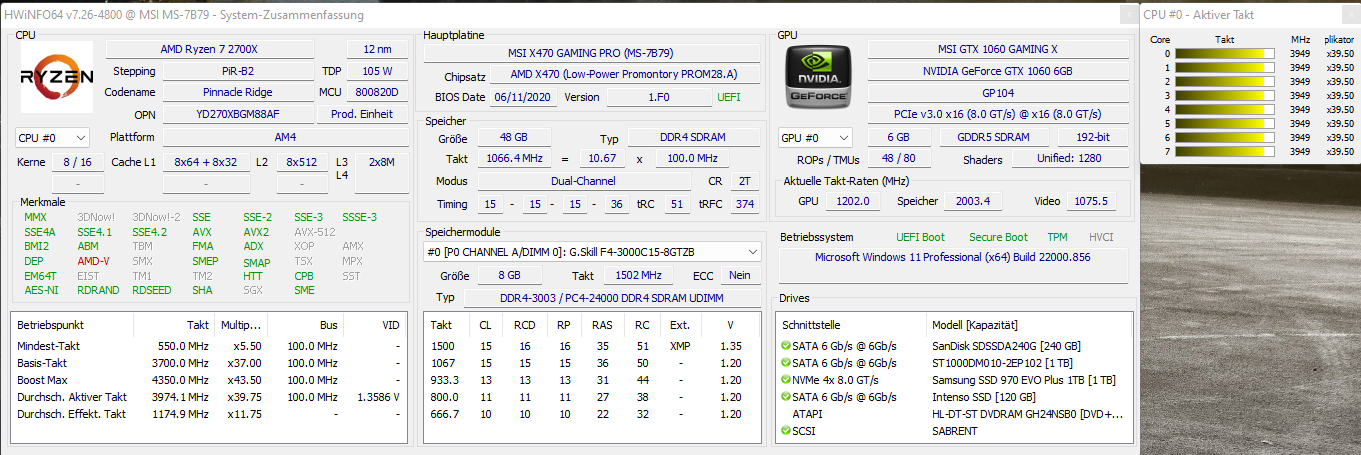Click the 105 W TDP value
The width and height of the screenshot is (1361, 455).
tap(378, 71)
